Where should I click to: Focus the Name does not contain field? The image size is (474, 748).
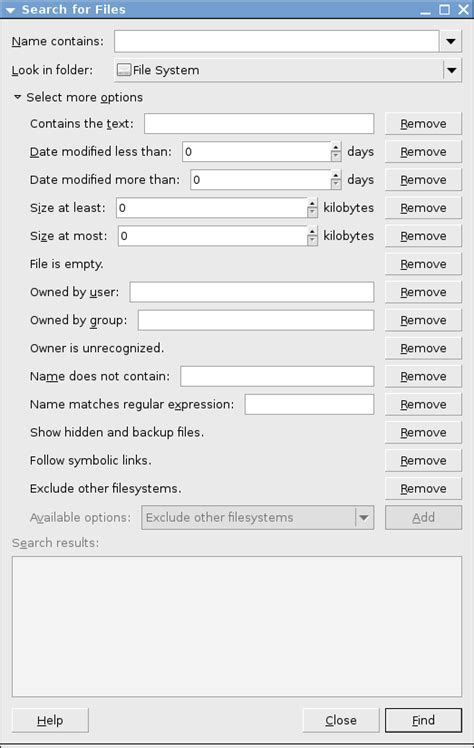click(x=277, y=377)
